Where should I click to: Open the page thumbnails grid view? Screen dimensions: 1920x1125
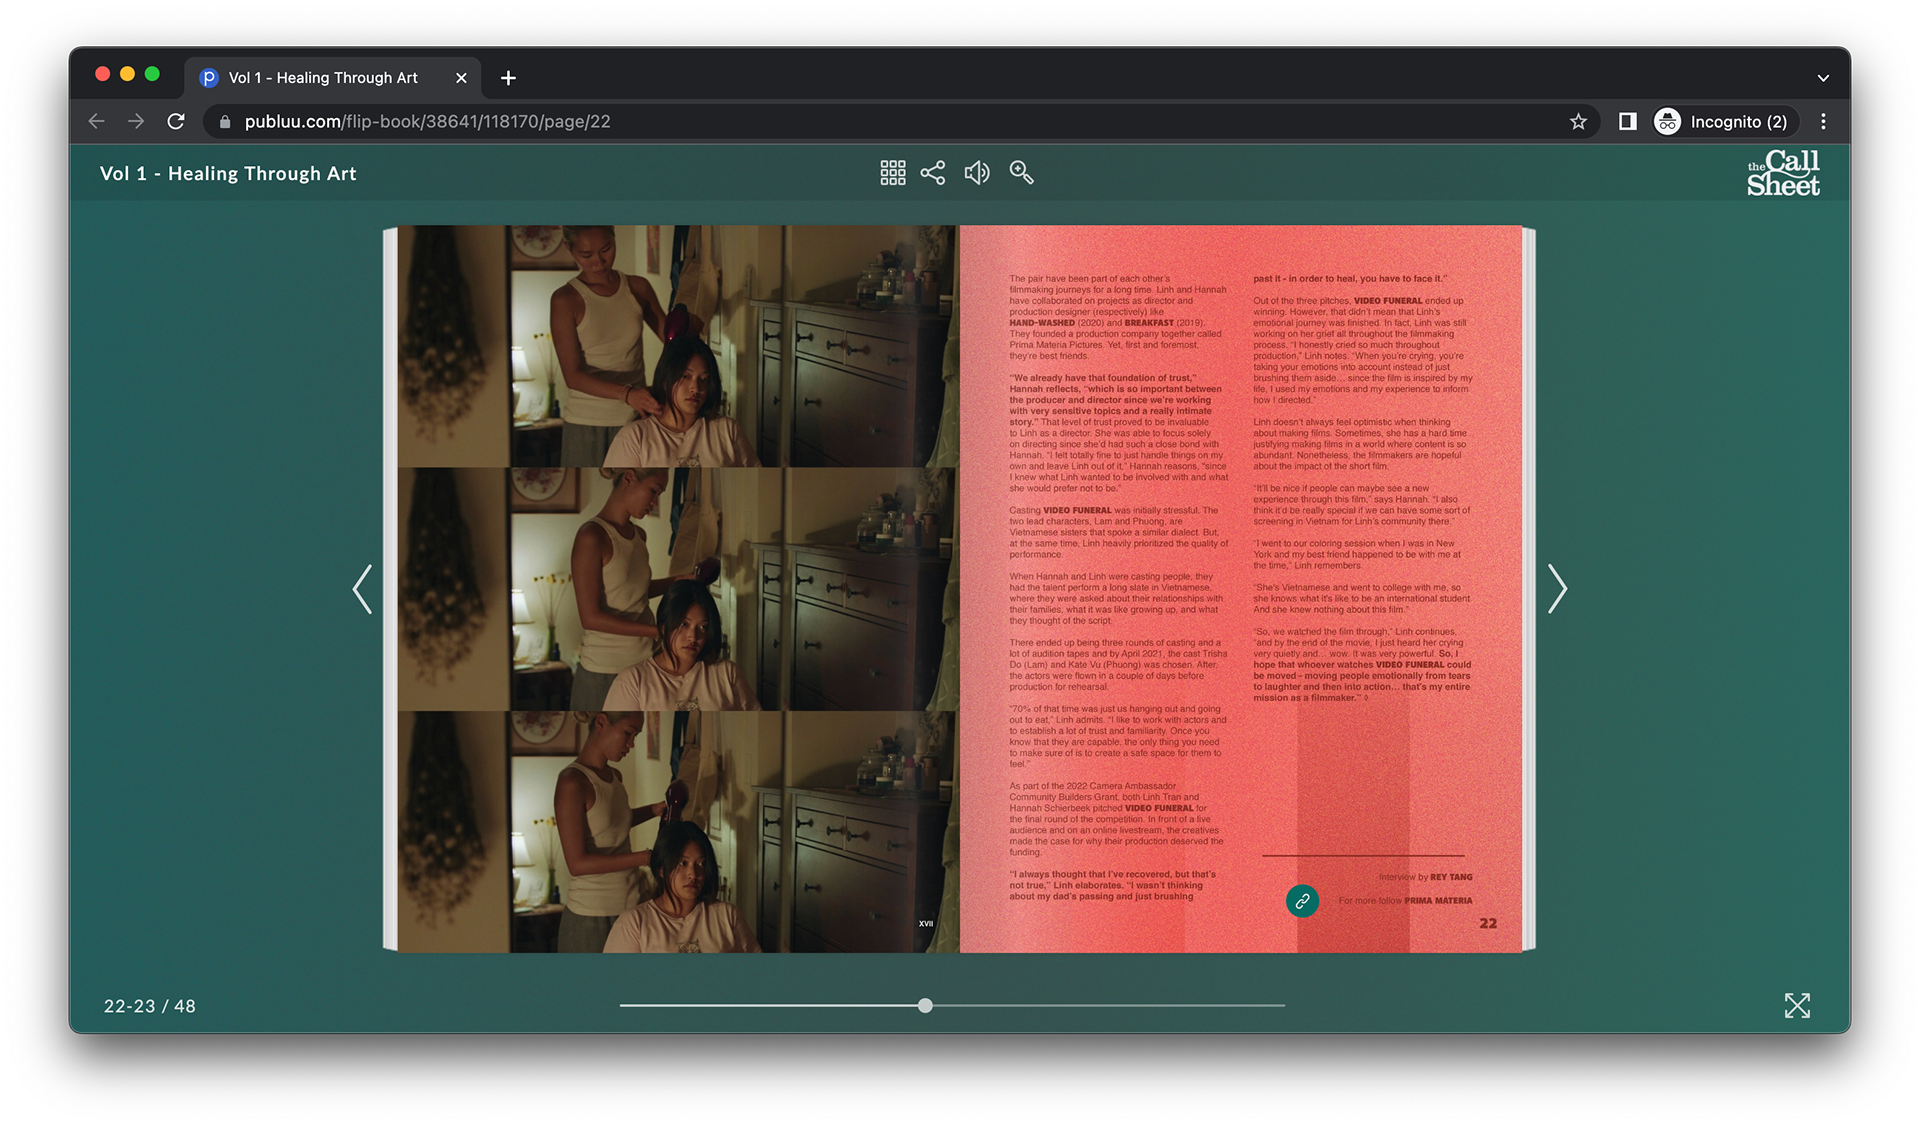pos(892,173)
